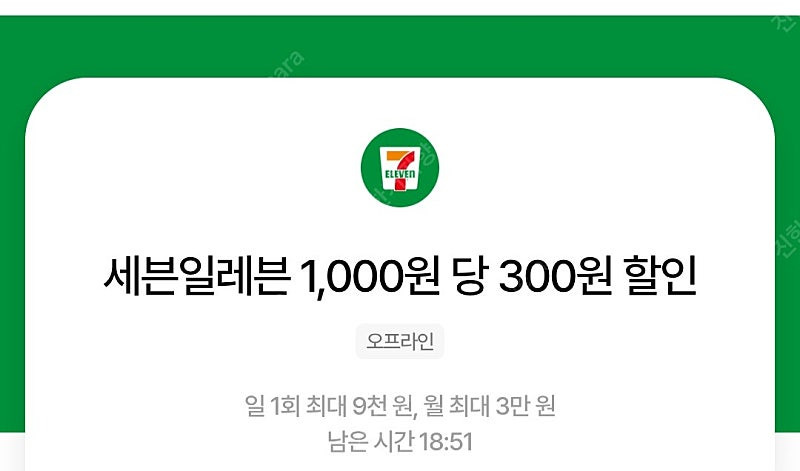
Task: Click the red 7 numeral in logo
Action: (400, 169)
